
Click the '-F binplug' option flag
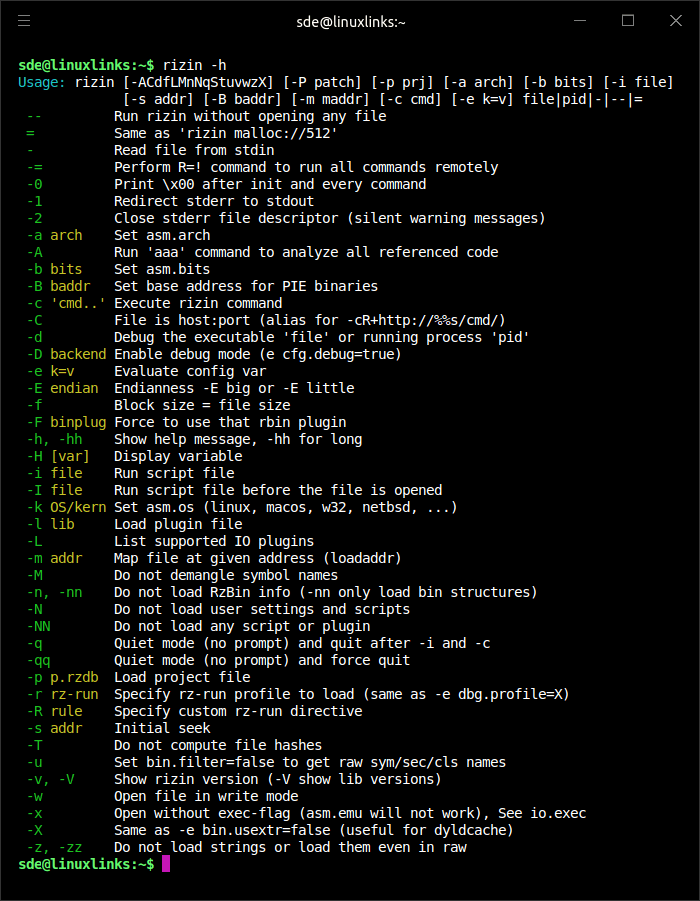coord(63,422)
